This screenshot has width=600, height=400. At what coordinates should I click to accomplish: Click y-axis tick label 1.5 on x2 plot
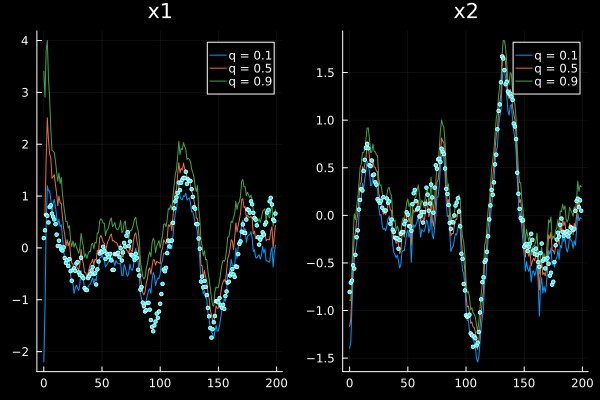pyautogui.click(x=325, y=72)
